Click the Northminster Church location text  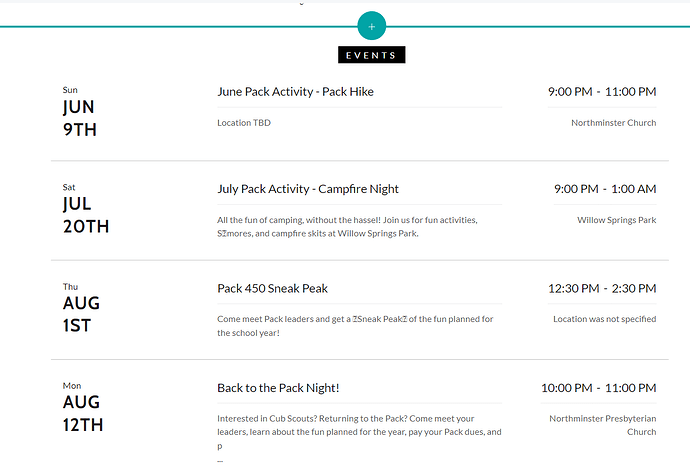coord(613,123)
